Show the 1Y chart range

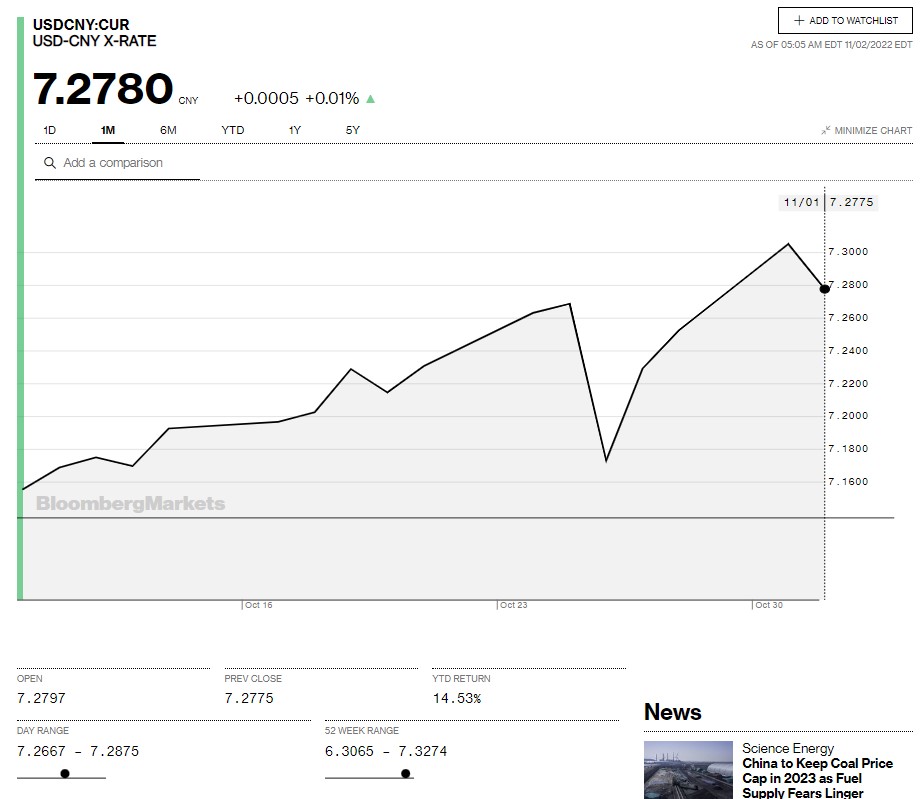[295, 130]
